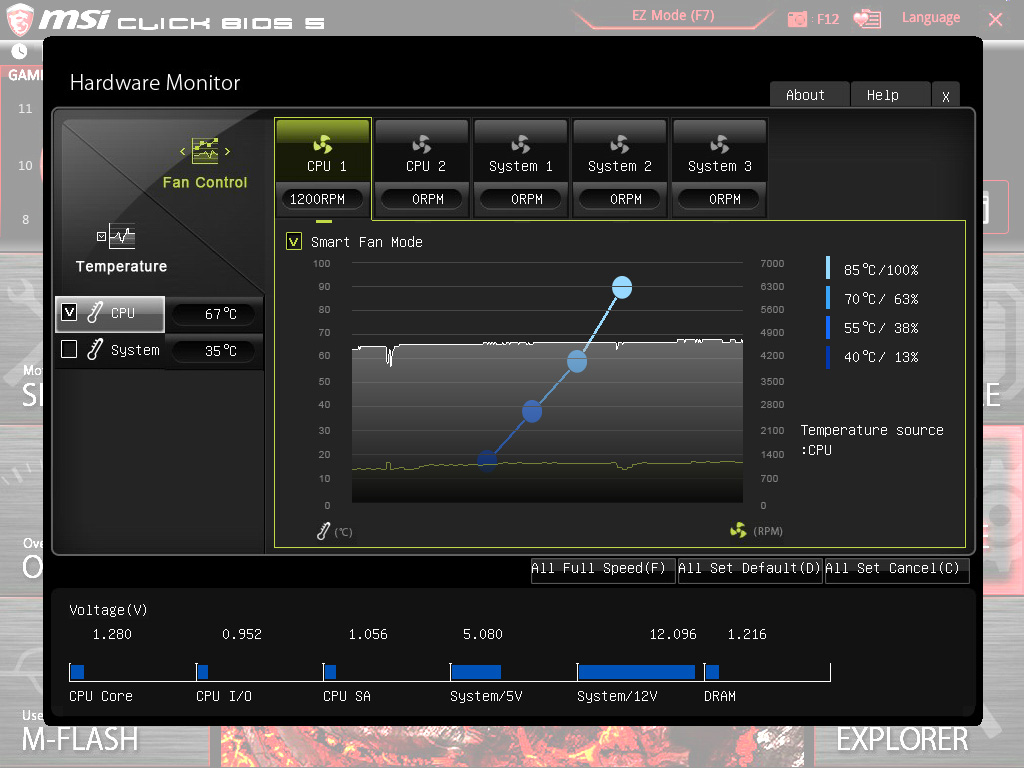Click the fan RPM axis icon
The width and height of the screenshot is (1024, 768).
[x=738, y=530]
